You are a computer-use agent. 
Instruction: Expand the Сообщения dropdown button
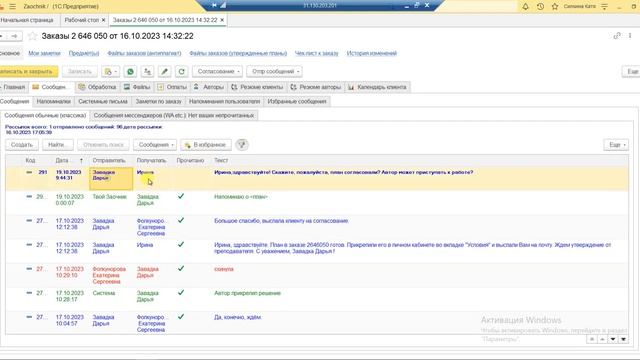[155, 144]
